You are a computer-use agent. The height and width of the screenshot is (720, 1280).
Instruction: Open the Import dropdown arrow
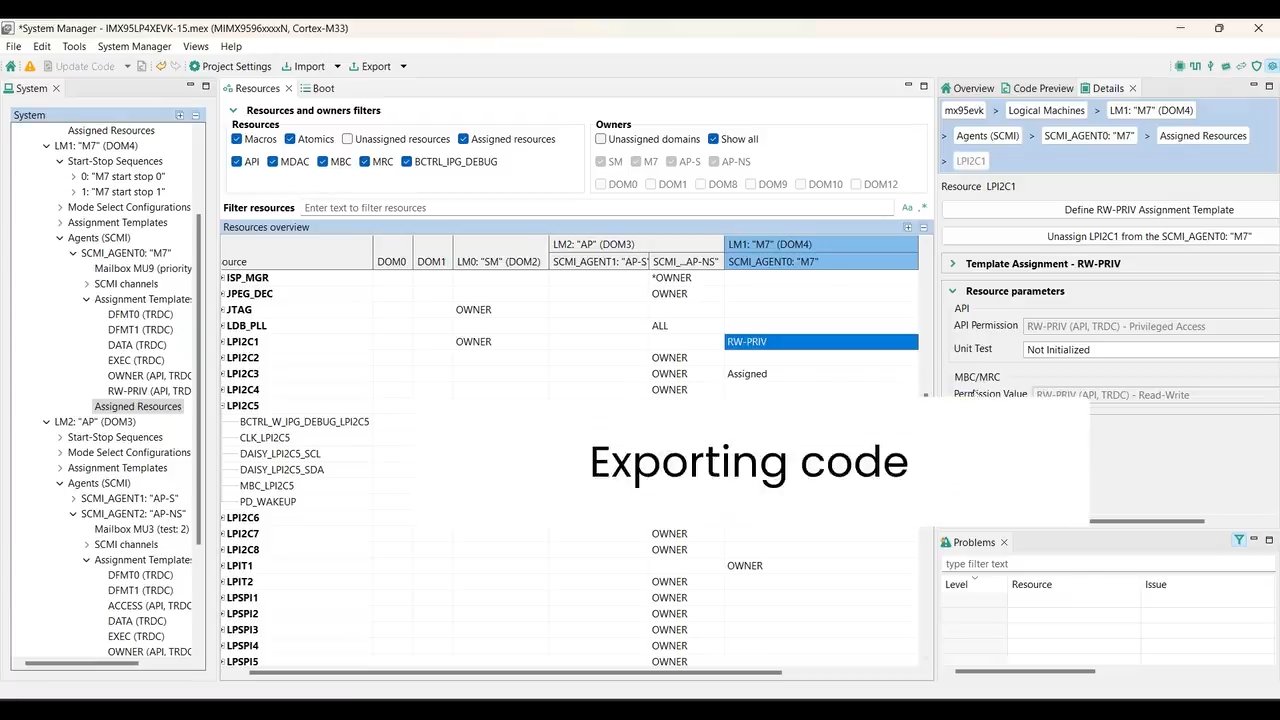point(337,66)
